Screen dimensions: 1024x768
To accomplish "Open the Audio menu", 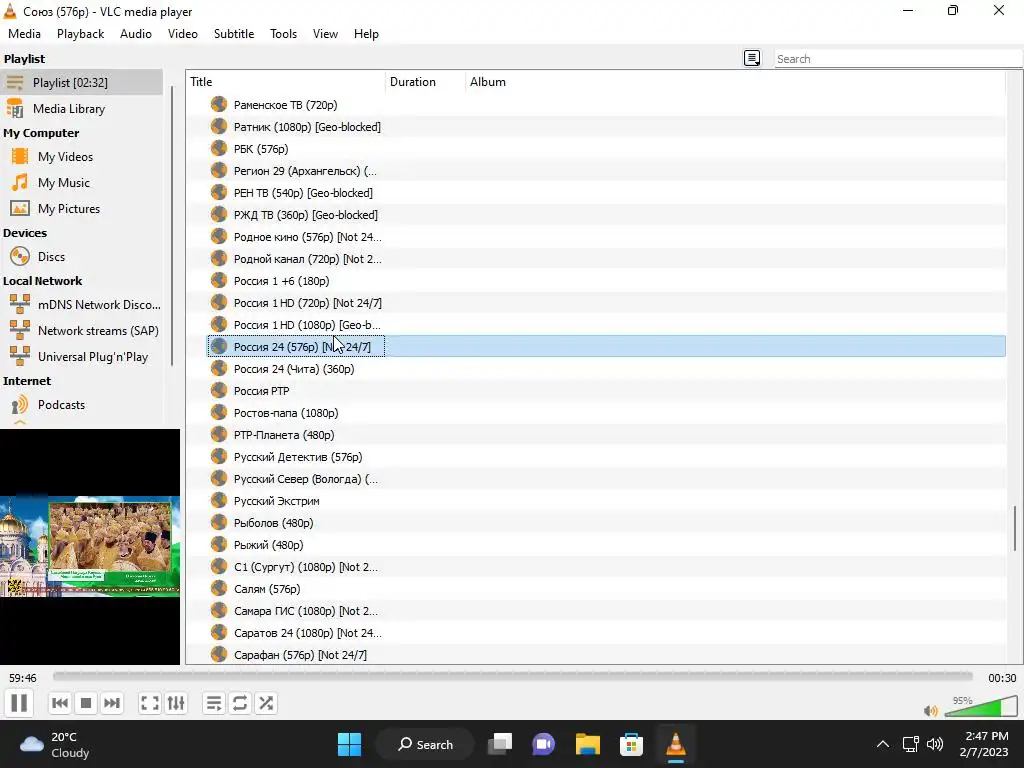I will pyautogui.click(x=136, y=34).
